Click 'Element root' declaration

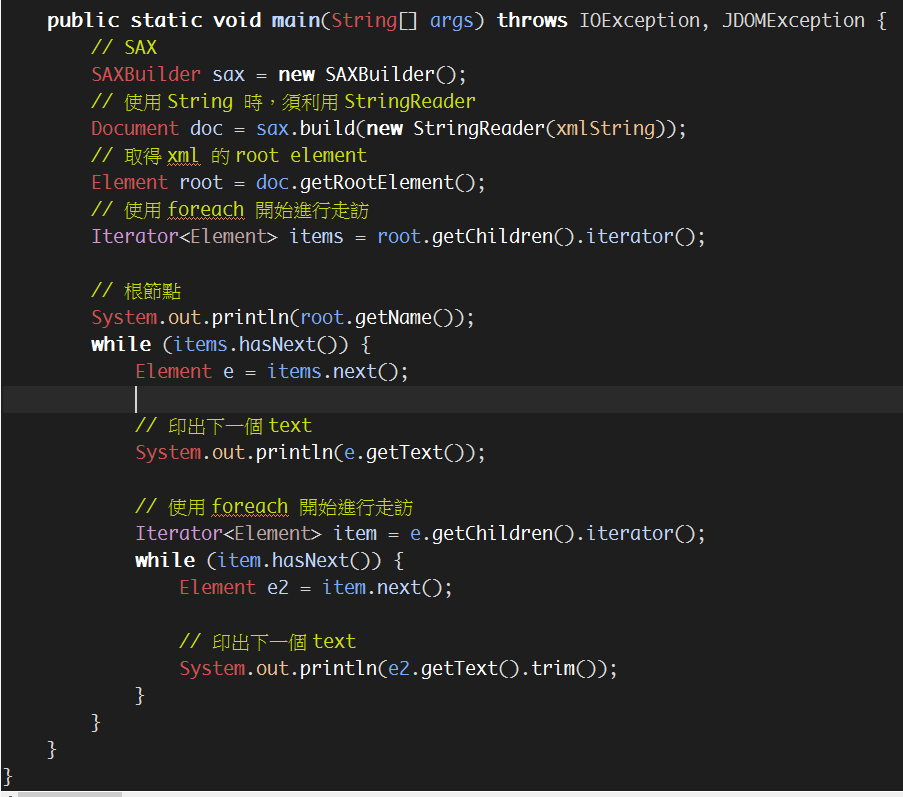(157, 183)
